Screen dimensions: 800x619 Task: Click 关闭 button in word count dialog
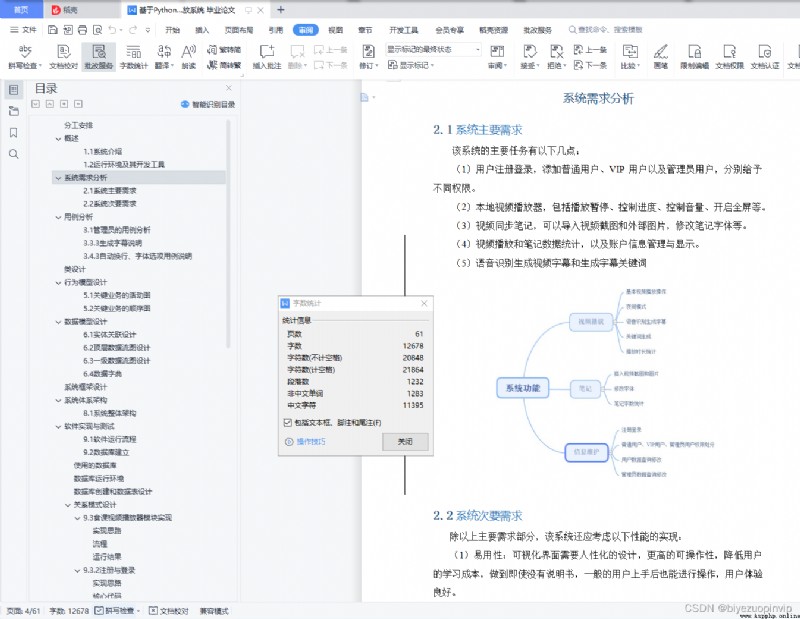pyautogui.click(x=405, y=441)
